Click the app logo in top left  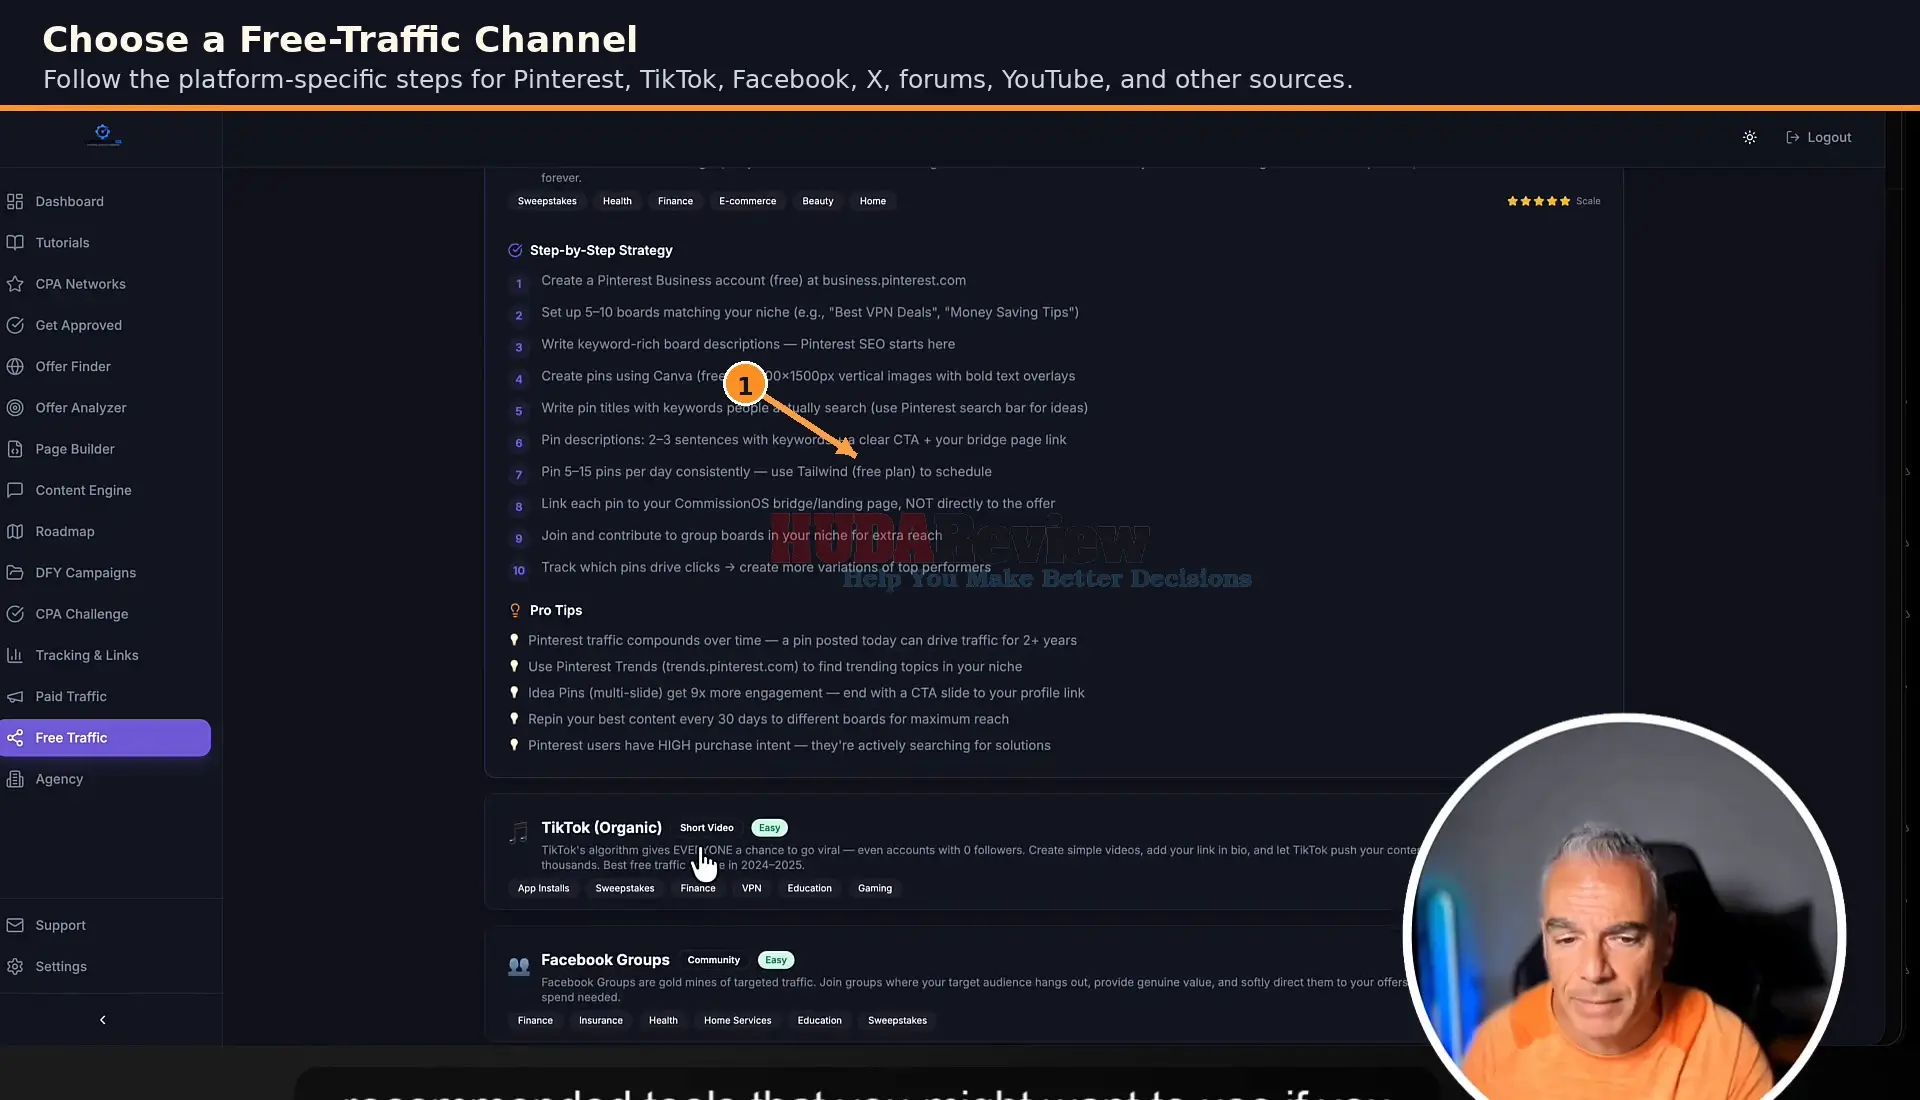[103, 135]
